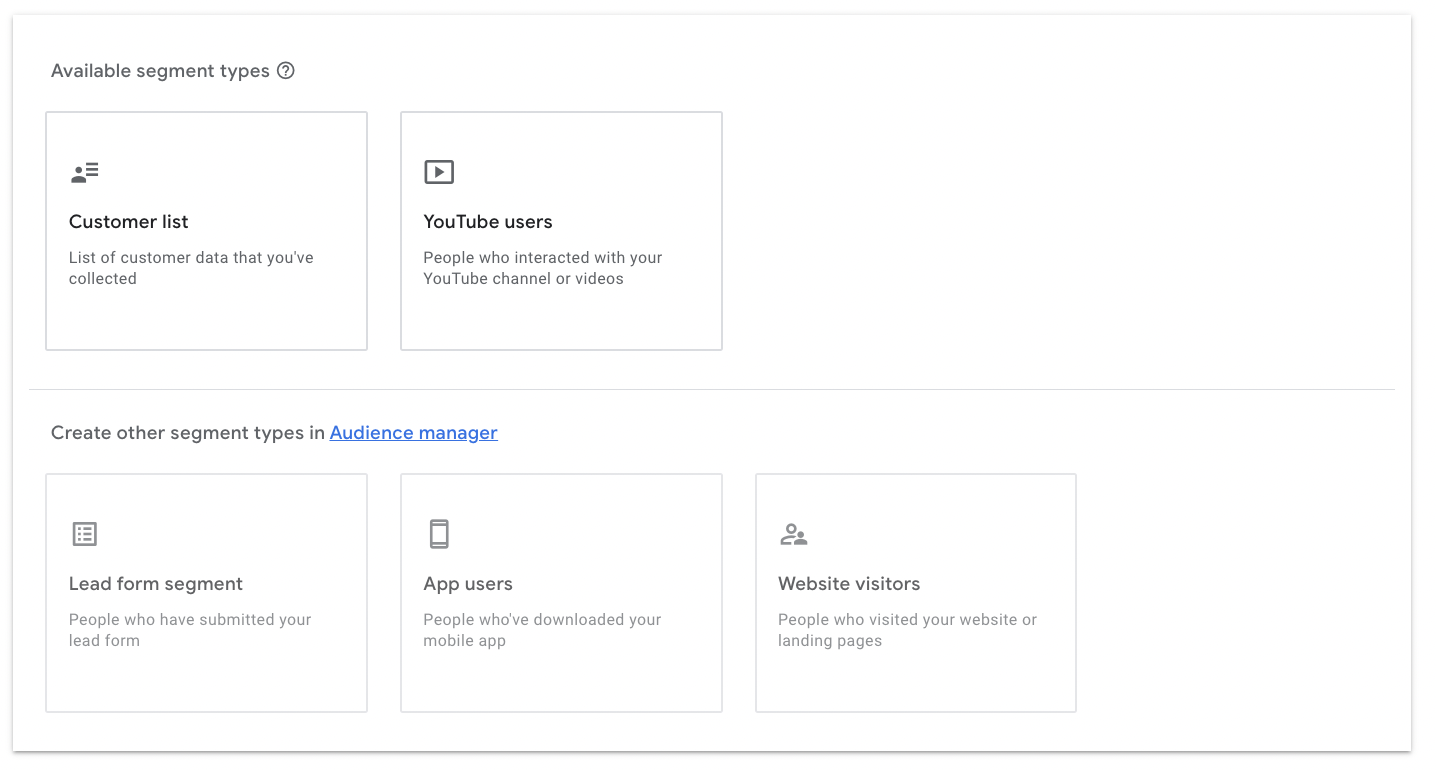Click the Lead form segment description text
The image size is (1436, 770).
click(190, 630)
